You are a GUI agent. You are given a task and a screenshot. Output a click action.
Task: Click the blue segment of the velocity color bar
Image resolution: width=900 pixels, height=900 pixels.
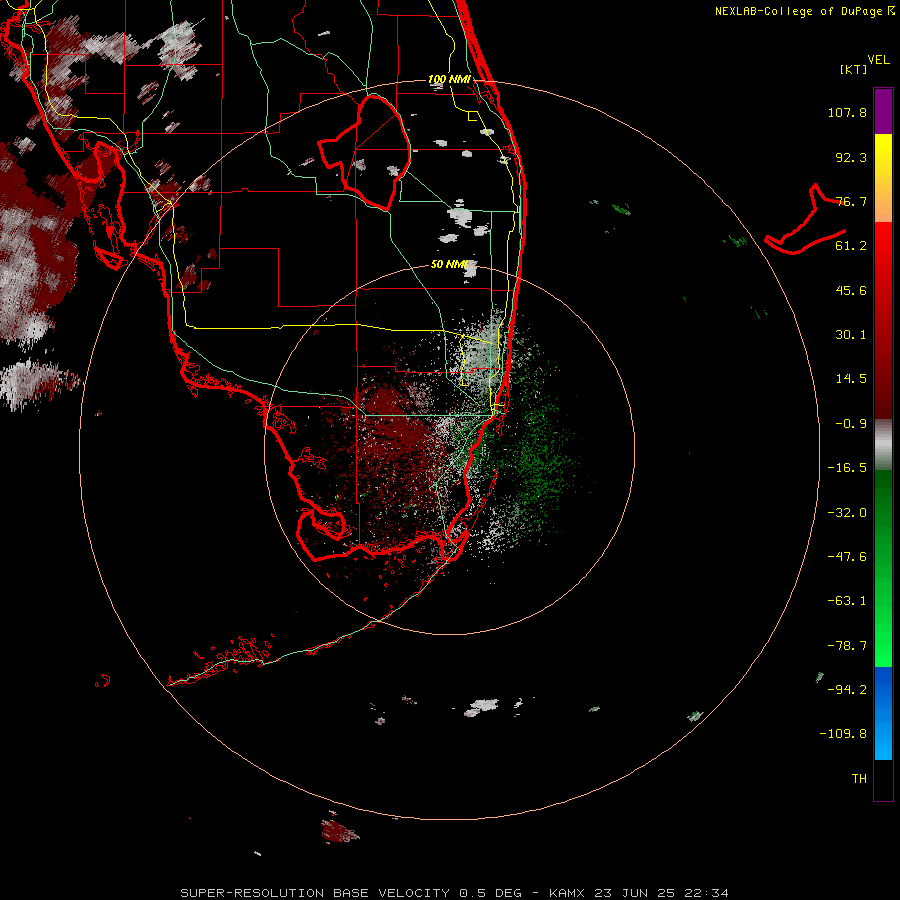click(883, 713)
